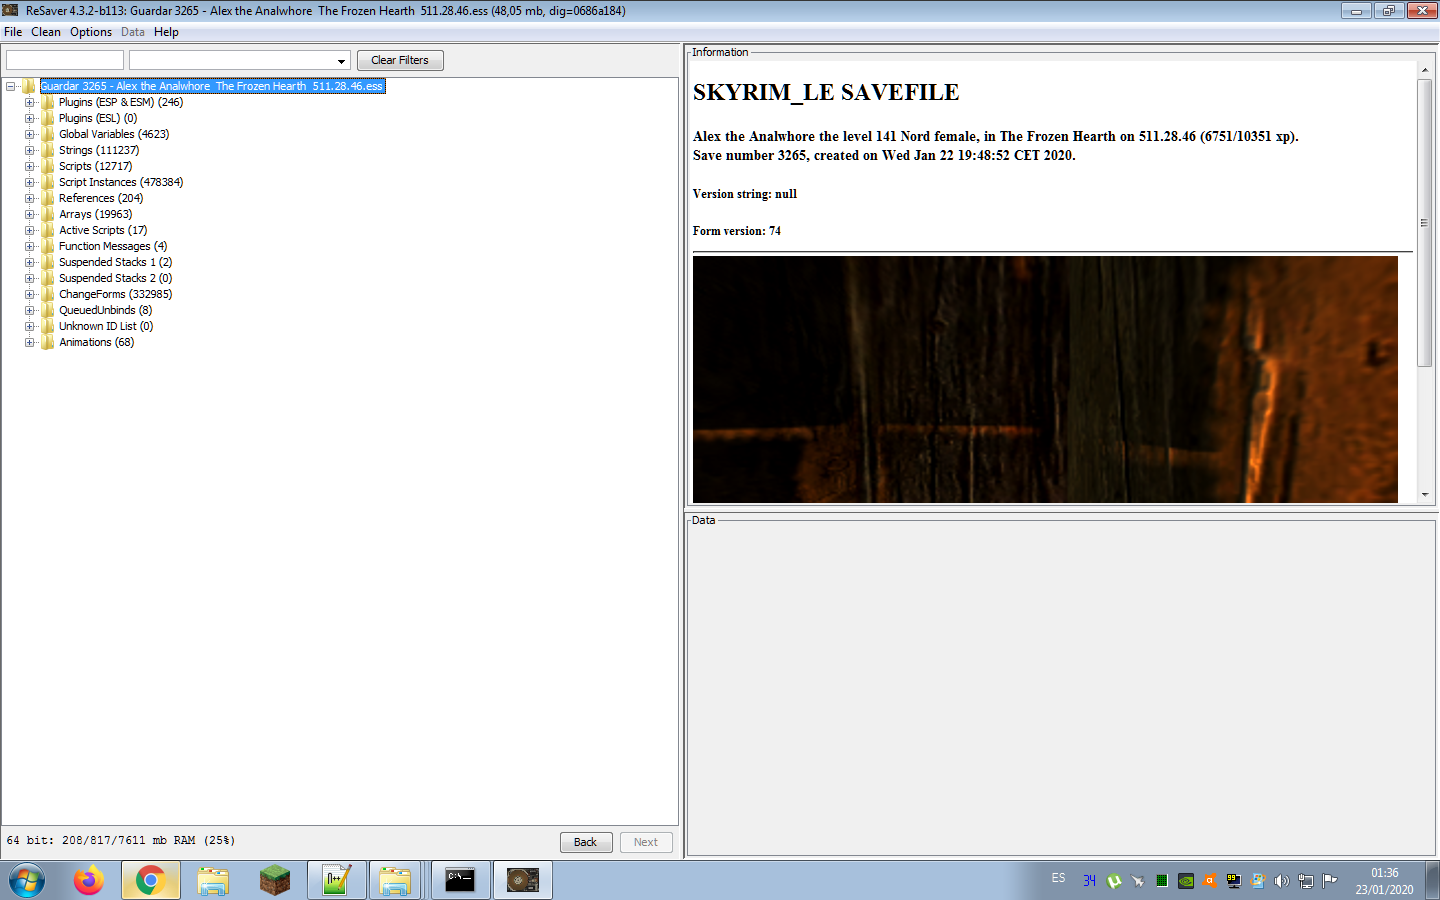The height and width of the screenshot is (900, 1440).
Task: Click the Active Scripts folder icon
Action: click(48, 230)
